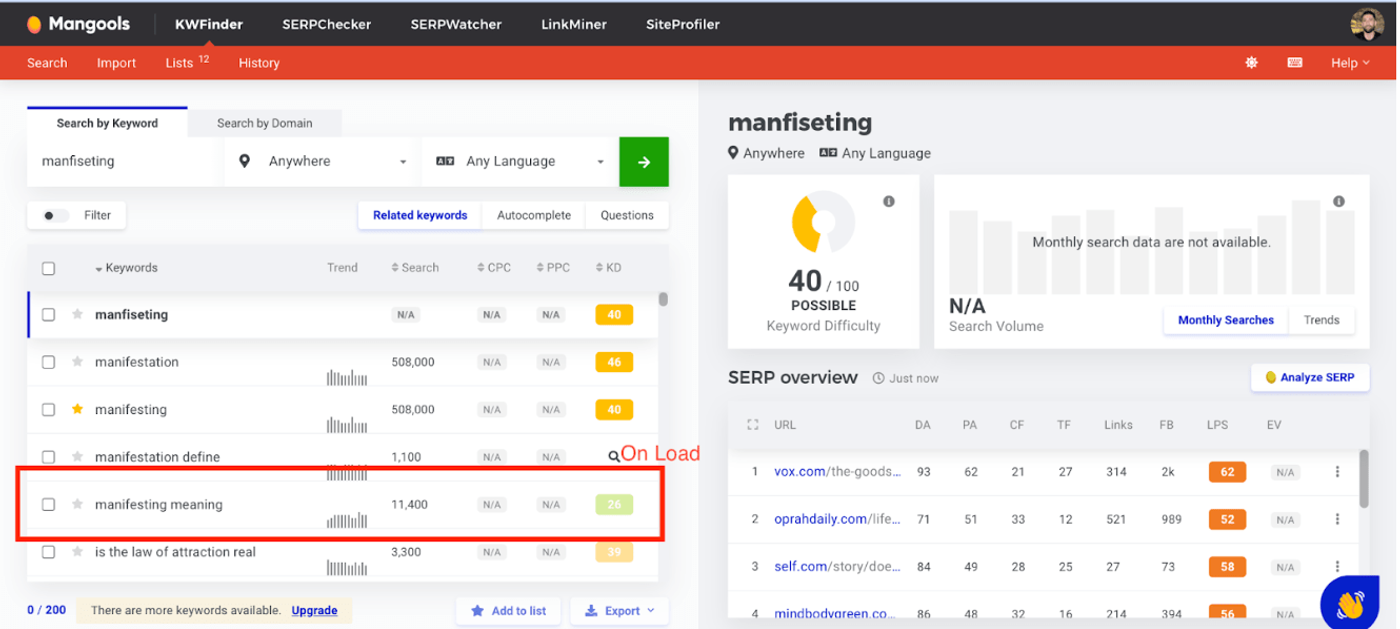1400x629 pixels.
Task: Switch to LinkMiner tool
Action: coord(574,24)
